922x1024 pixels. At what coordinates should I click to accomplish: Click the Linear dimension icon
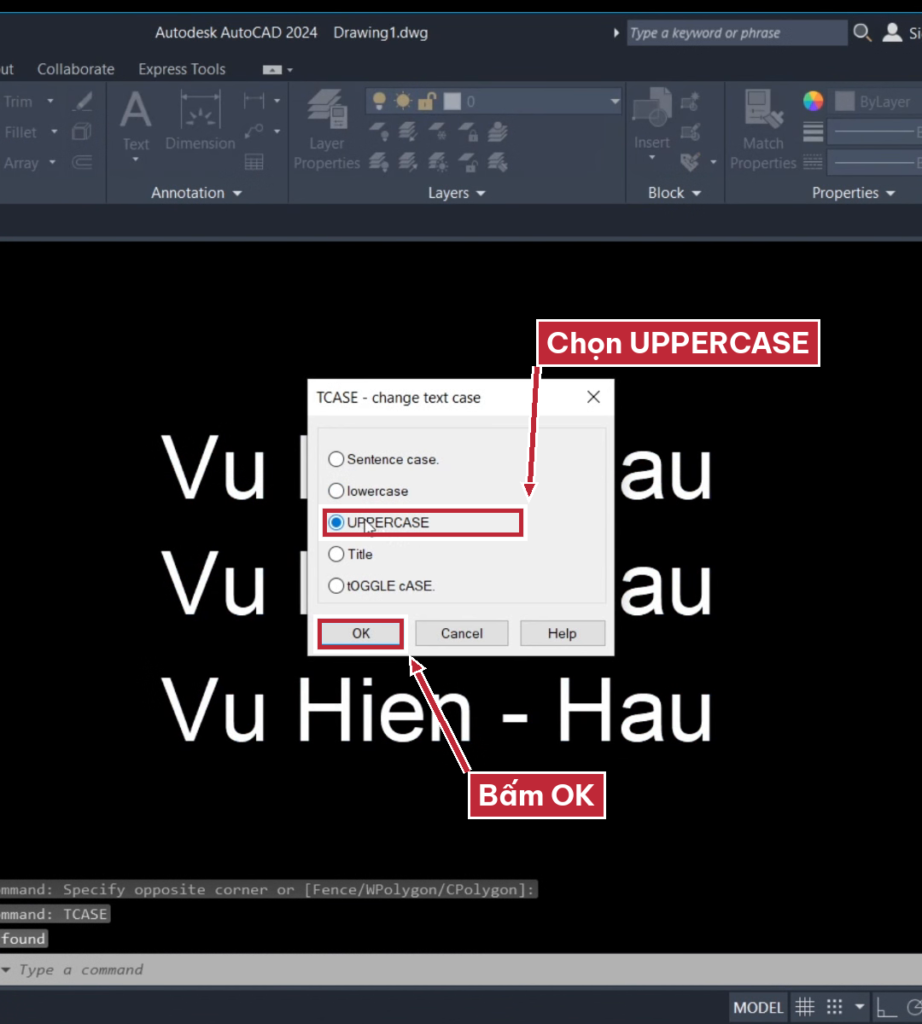[253, 101]
